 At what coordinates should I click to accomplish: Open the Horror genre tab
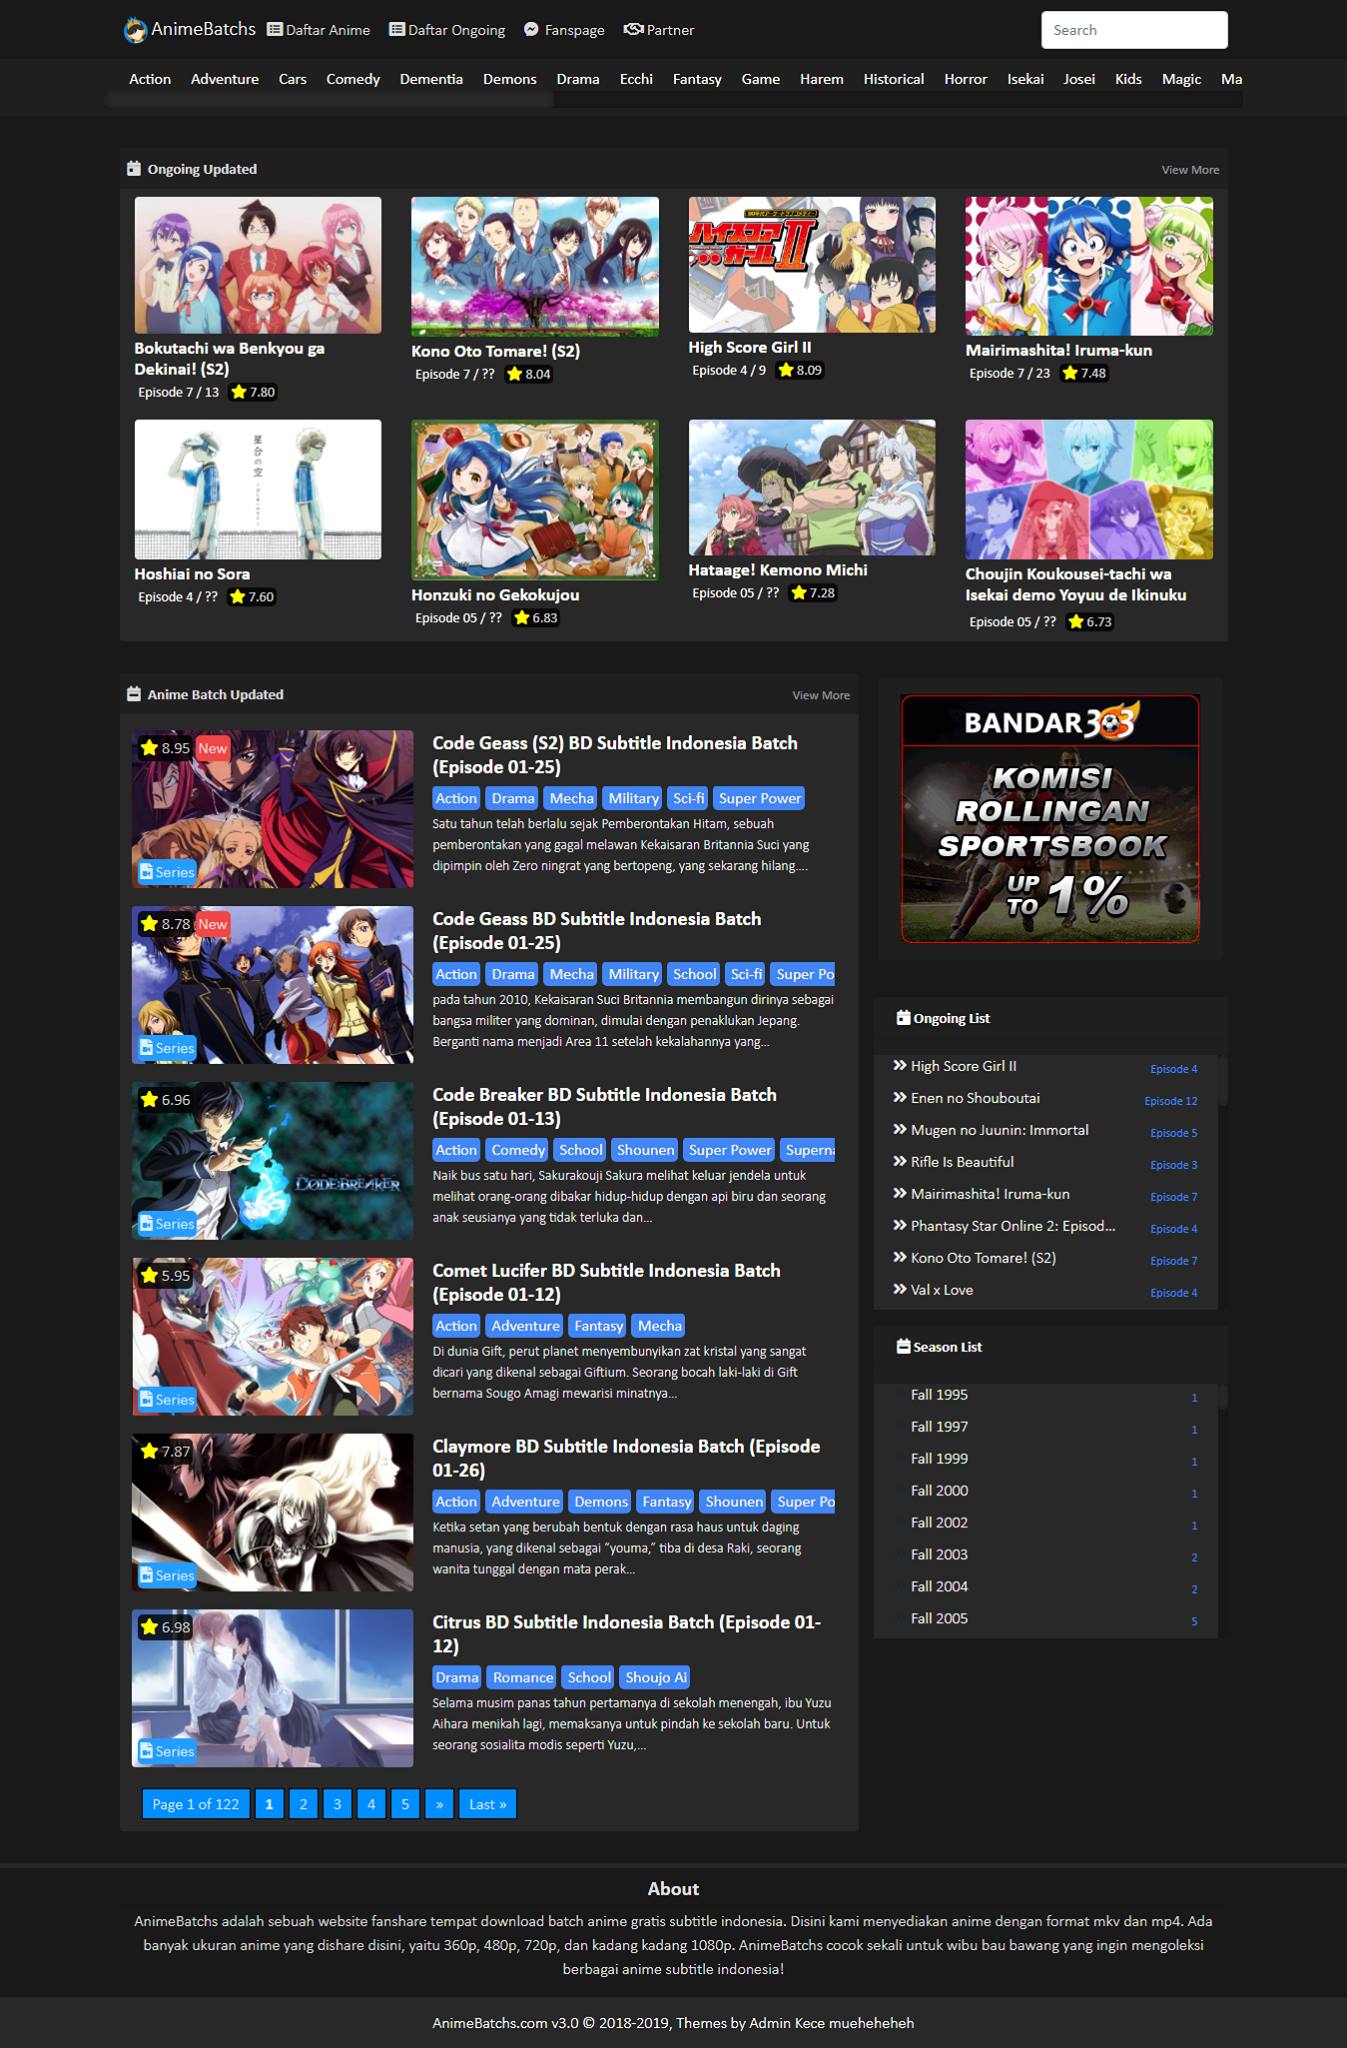(965, 79)
